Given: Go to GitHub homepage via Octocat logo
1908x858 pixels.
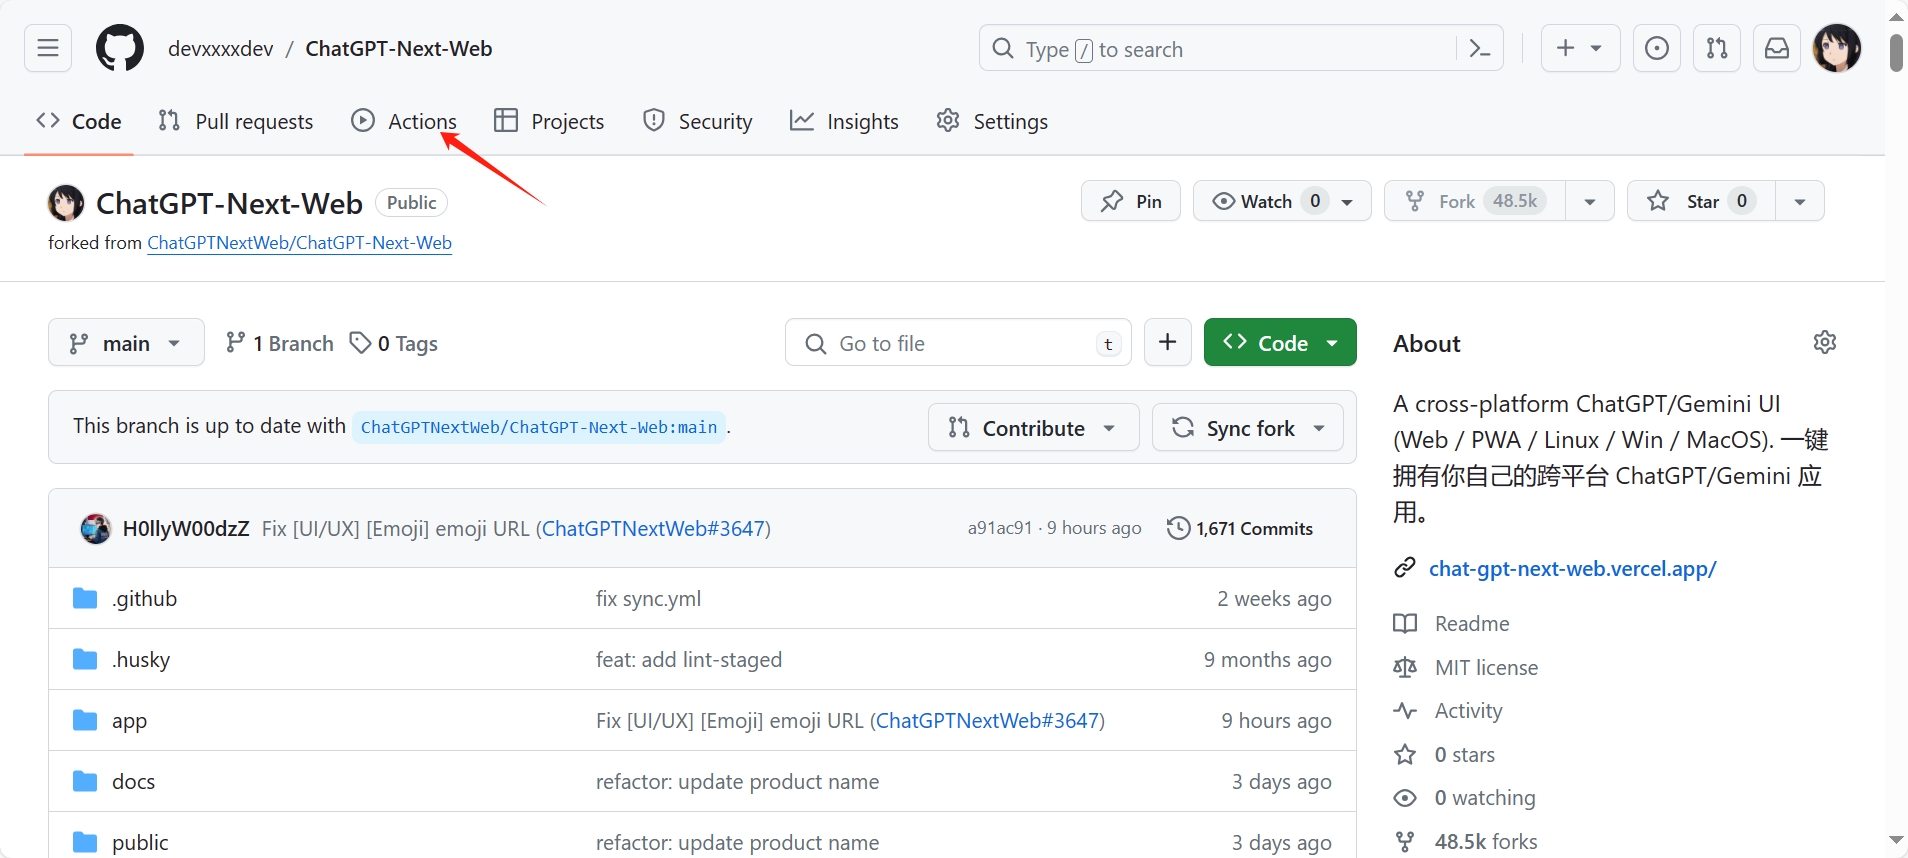Looking at the screenshot, I should (x=120, y=48).
